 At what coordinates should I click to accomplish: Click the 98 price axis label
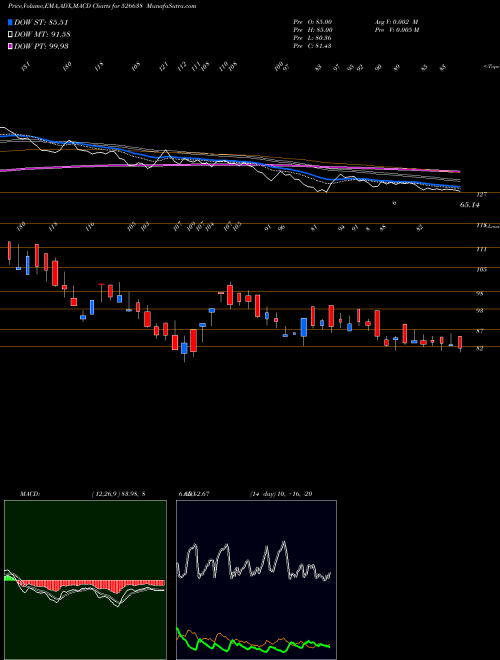pos(479,293)
